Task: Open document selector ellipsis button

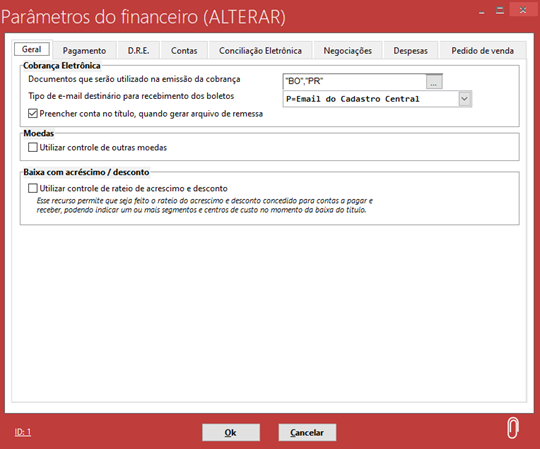Action: tap(434, 82)
